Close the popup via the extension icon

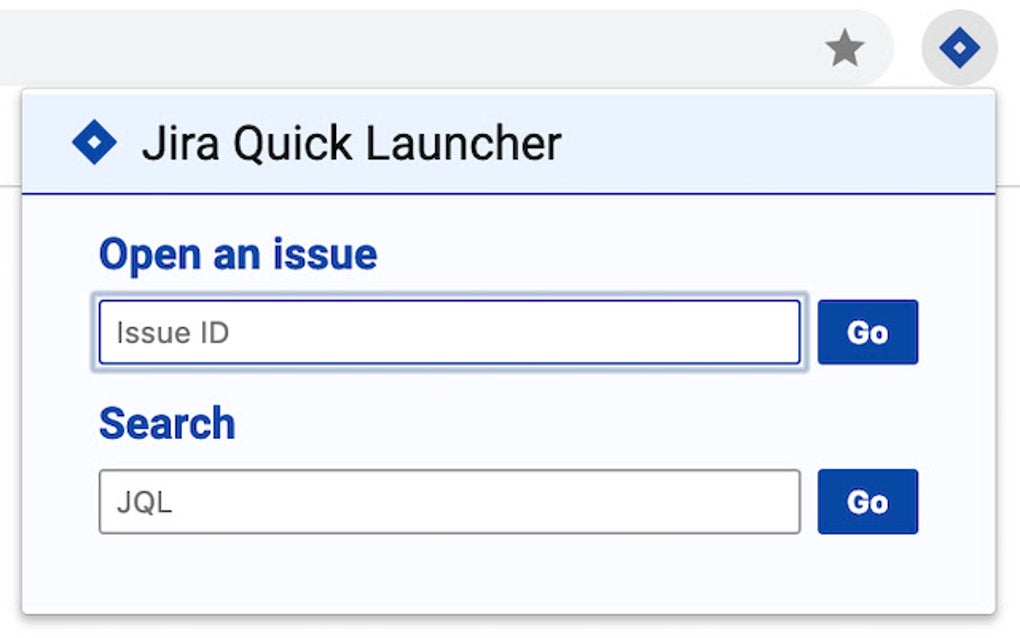click(x=959, y=48)
